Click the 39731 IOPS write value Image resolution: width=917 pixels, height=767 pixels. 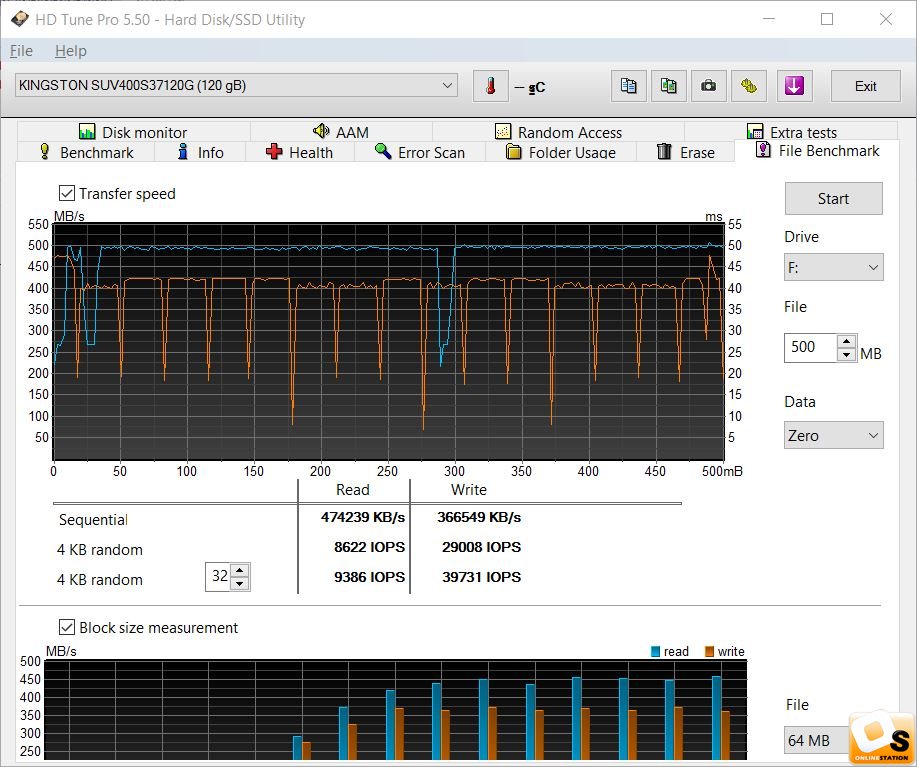481,576
